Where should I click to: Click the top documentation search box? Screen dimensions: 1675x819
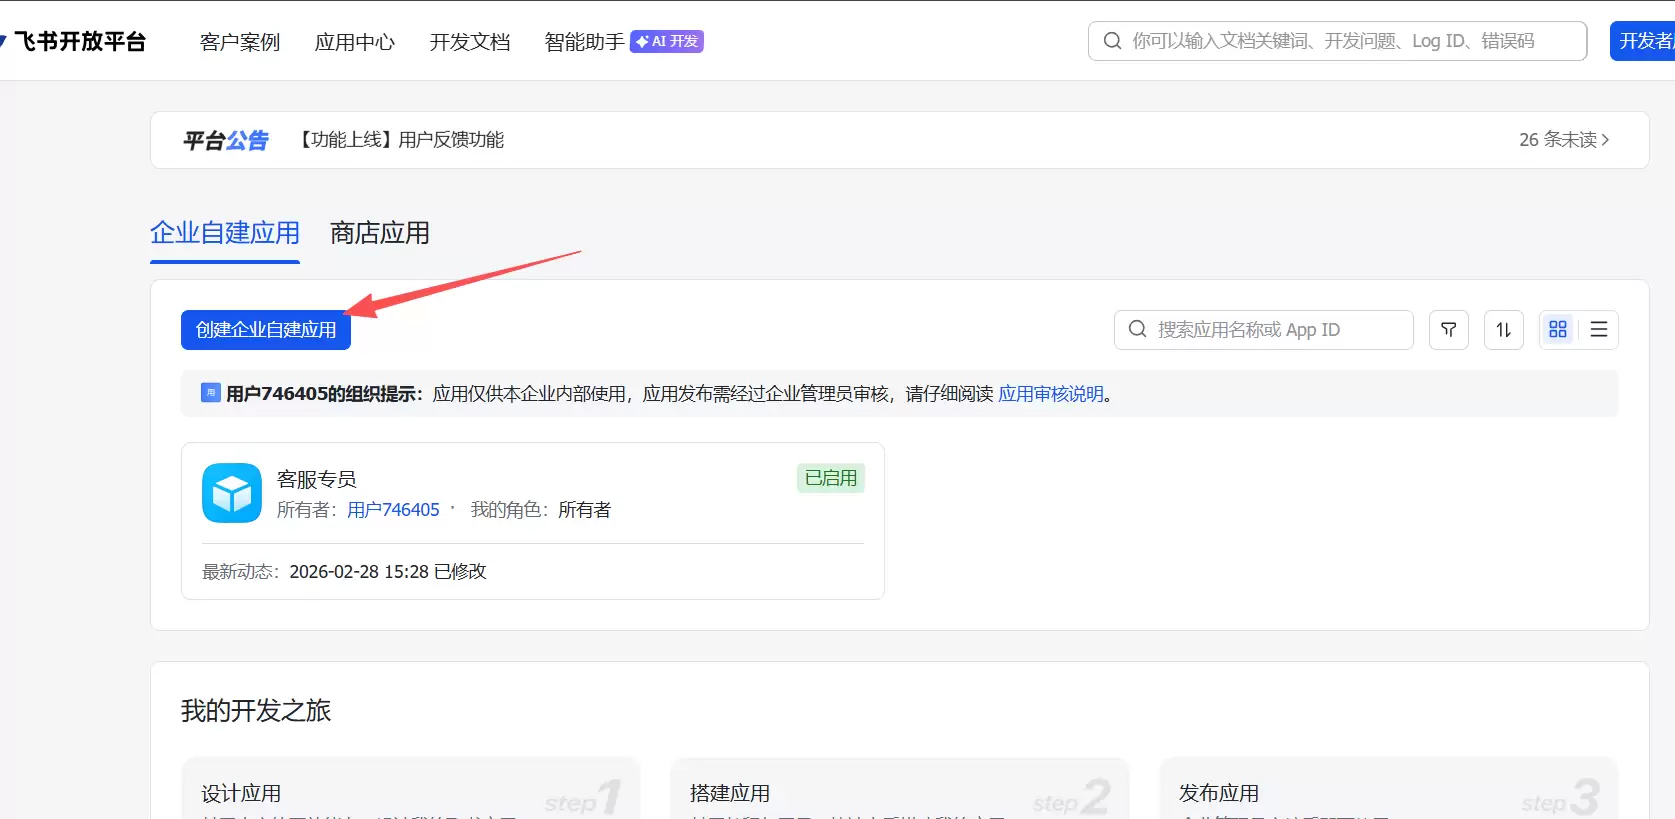click(x=1345, y=41)
